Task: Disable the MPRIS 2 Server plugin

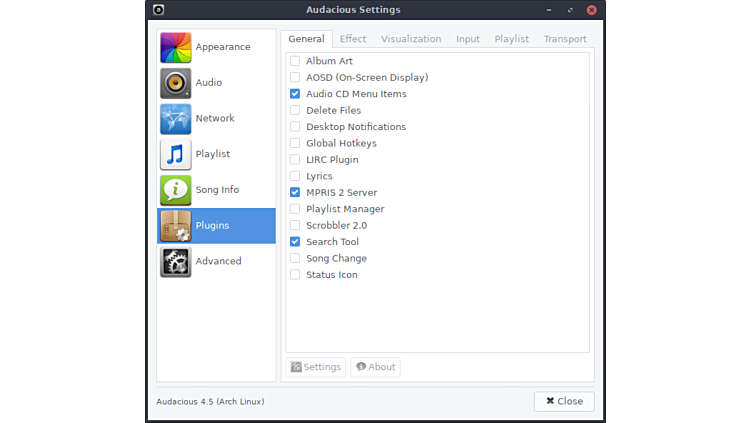Action: [x=295, y=193]
